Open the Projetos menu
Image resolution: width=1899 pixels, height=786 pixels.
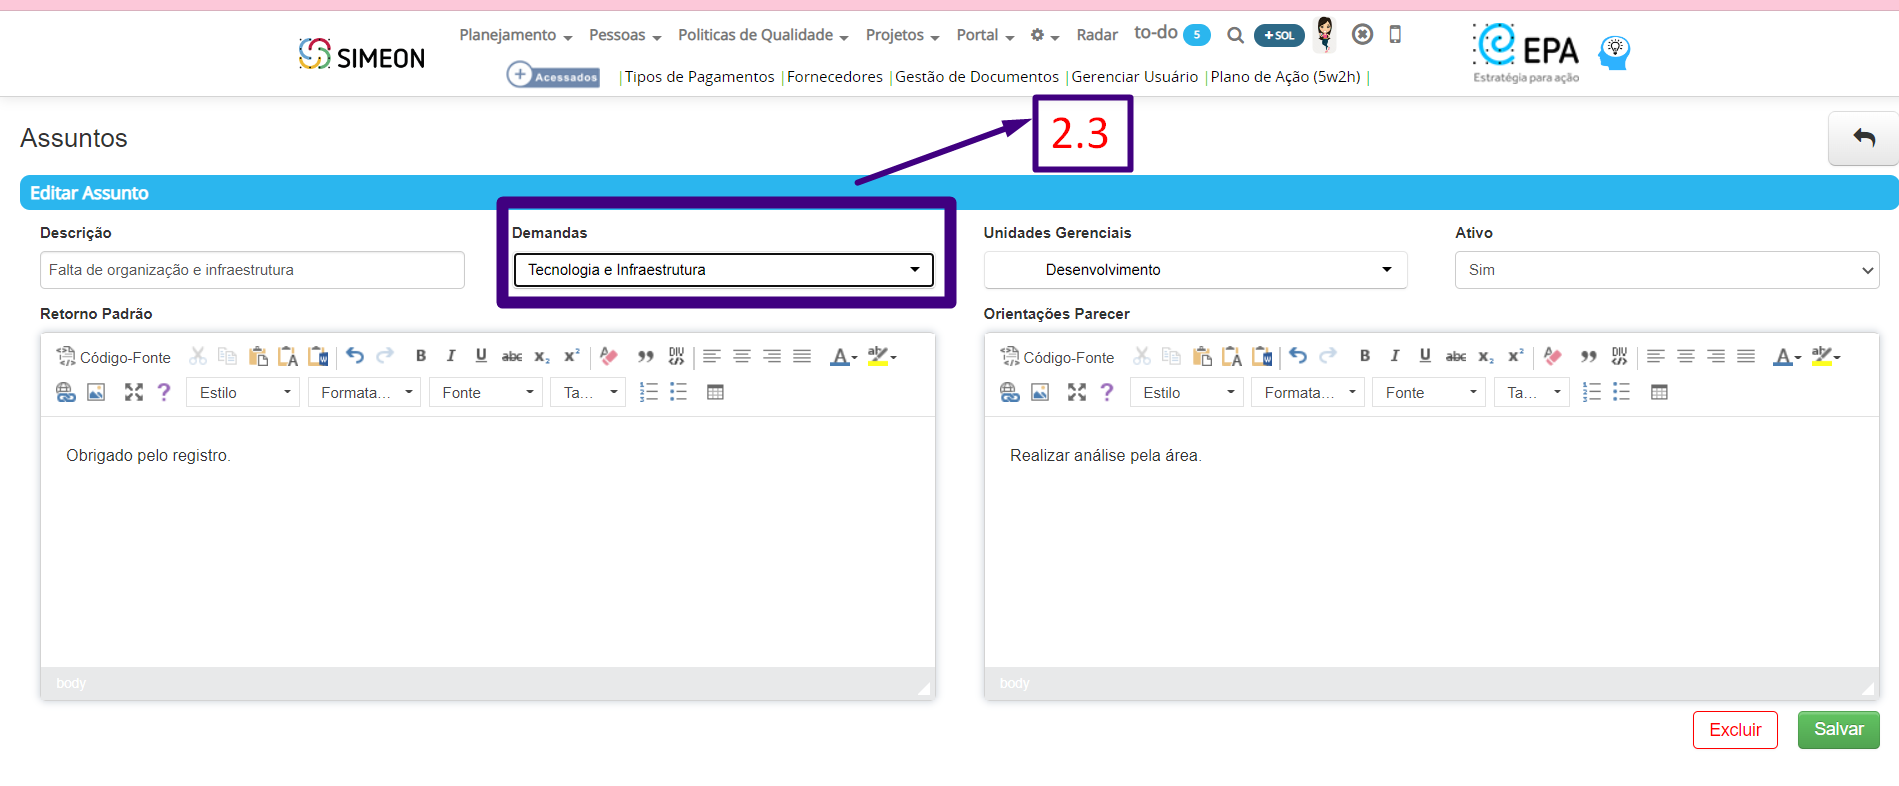[901, 35]
